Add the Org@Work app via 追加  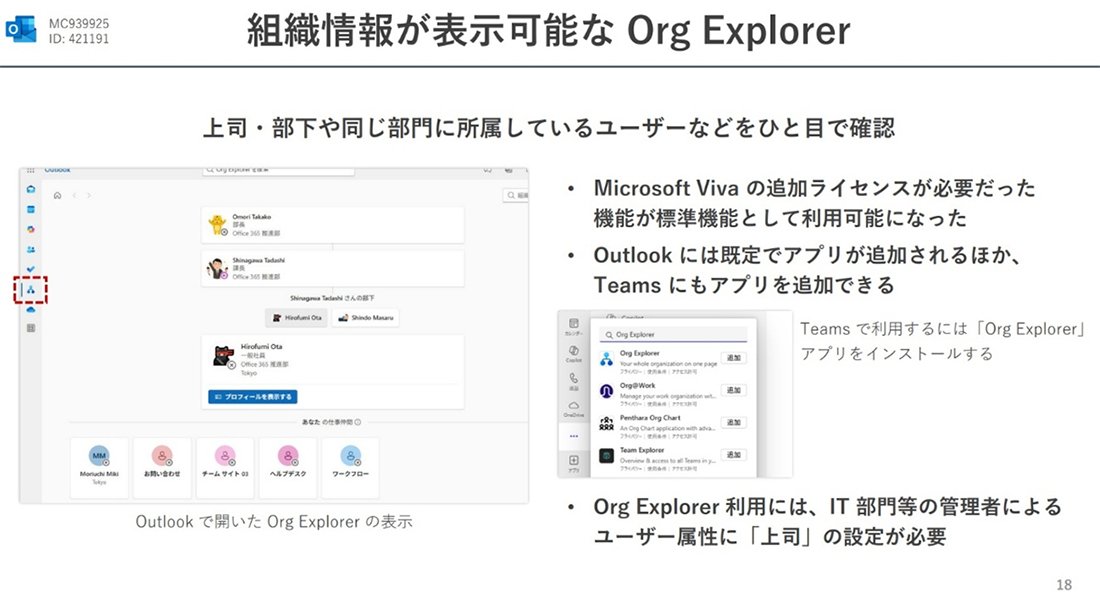tap(734, 390)
